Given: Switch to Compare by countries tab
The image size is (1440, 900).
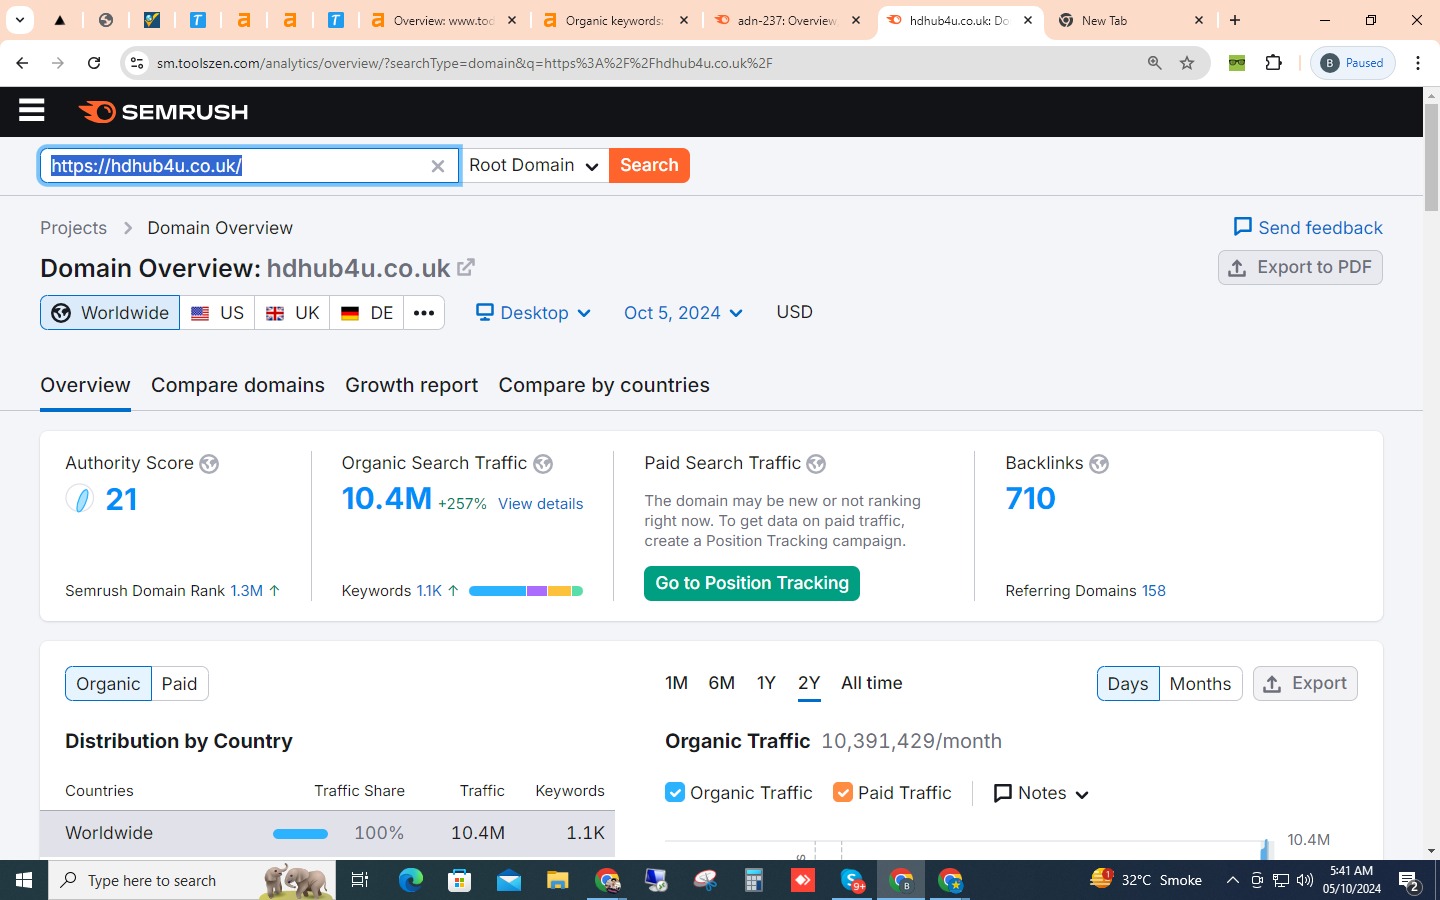Looking at the screenshot, I should 604,386.
